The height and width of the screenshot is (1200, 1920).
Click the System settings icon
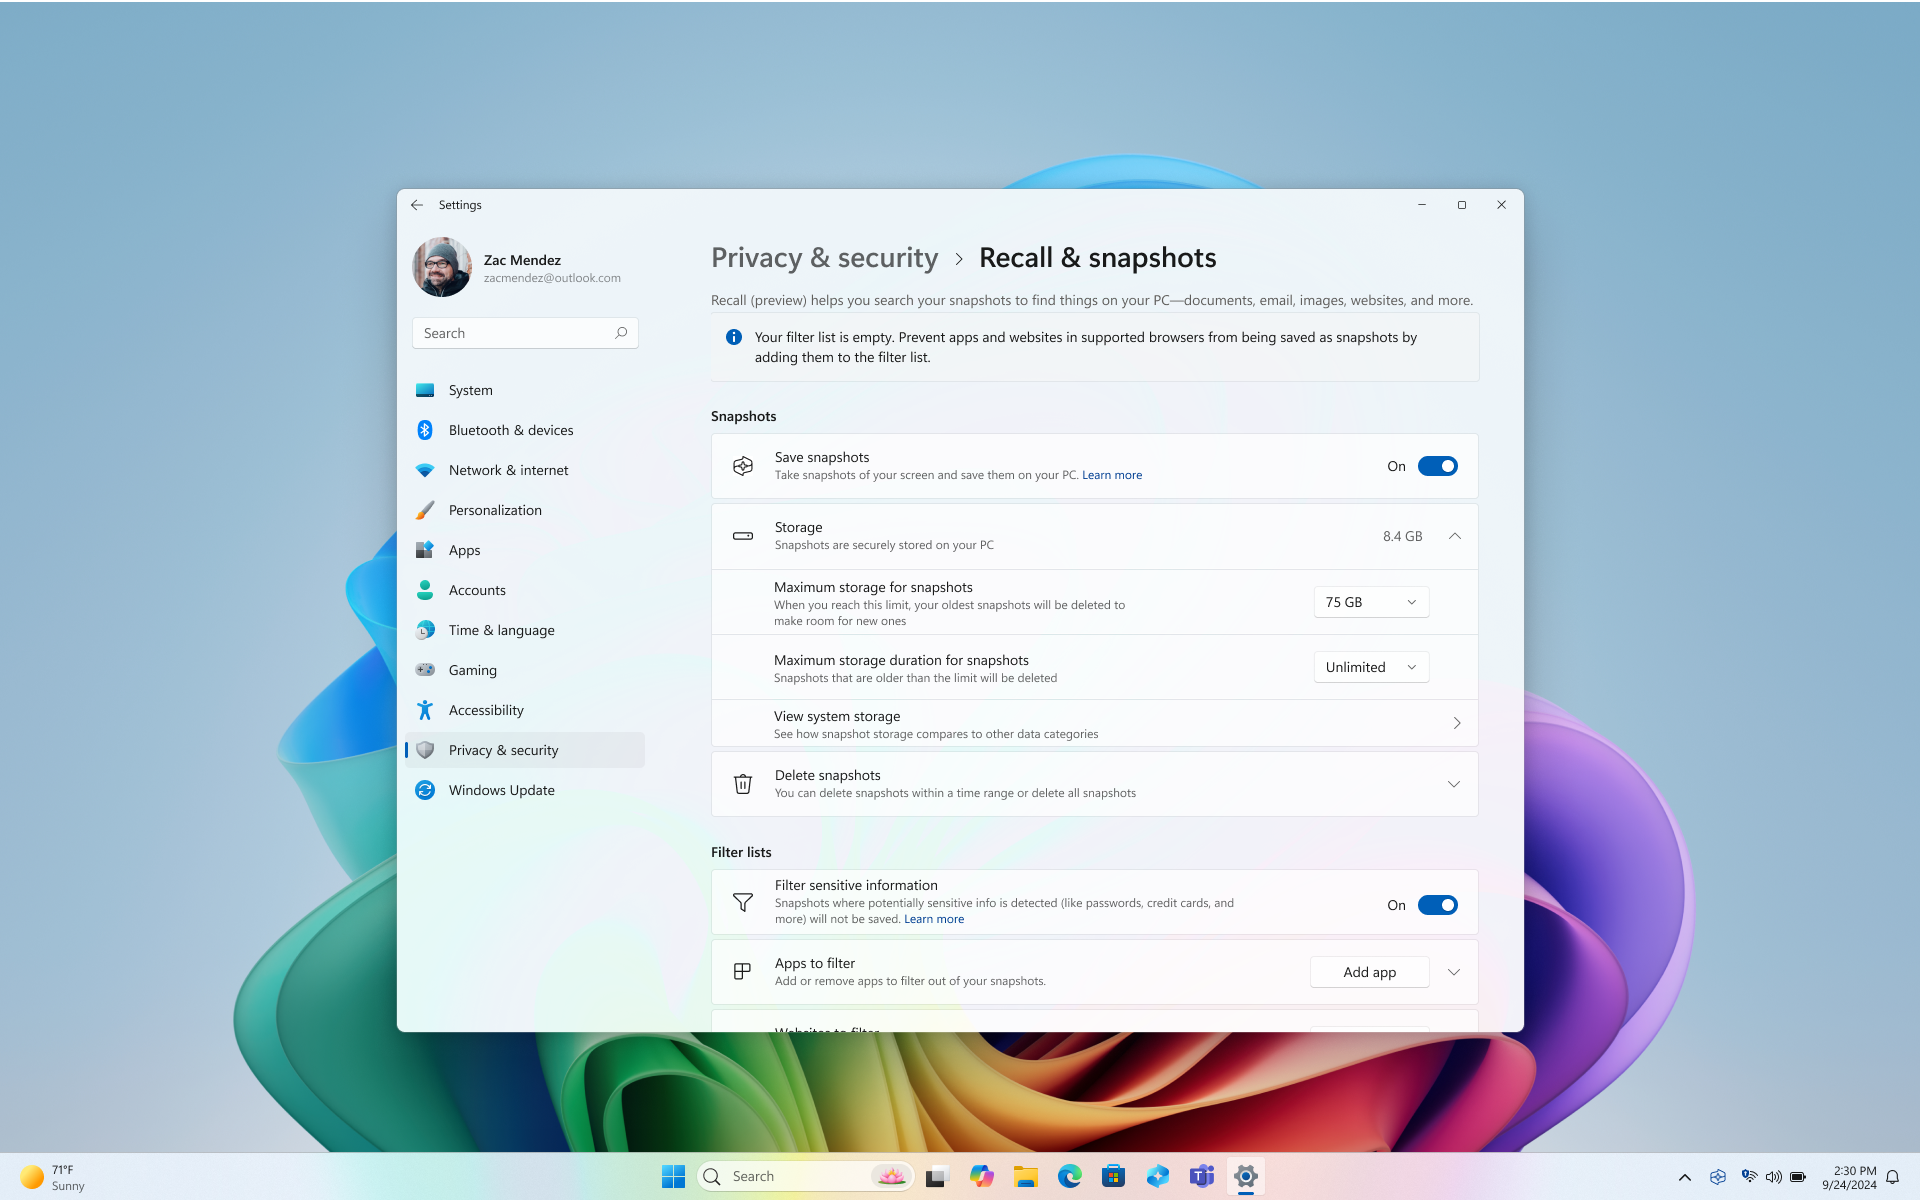[424, 388]
